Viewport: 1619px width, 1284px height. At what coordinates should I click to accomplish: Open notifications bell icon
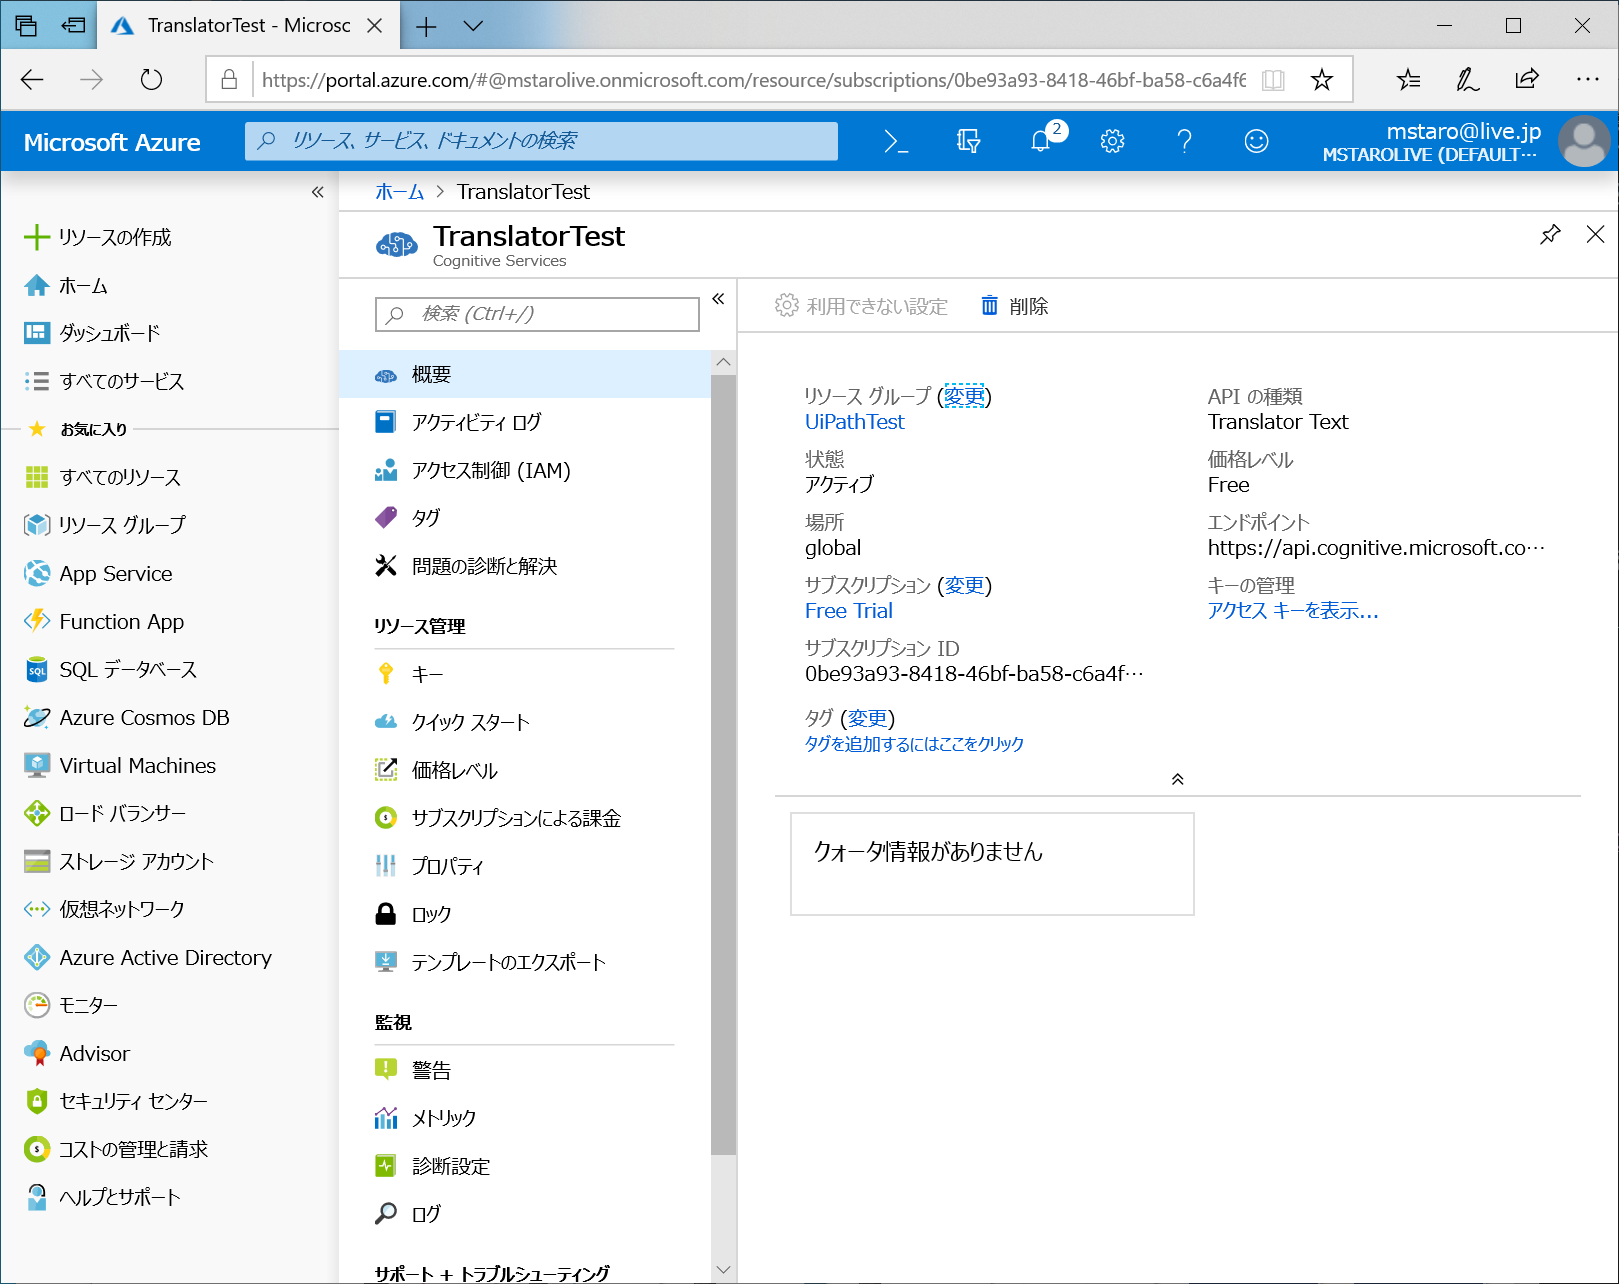pos(1041,142)
